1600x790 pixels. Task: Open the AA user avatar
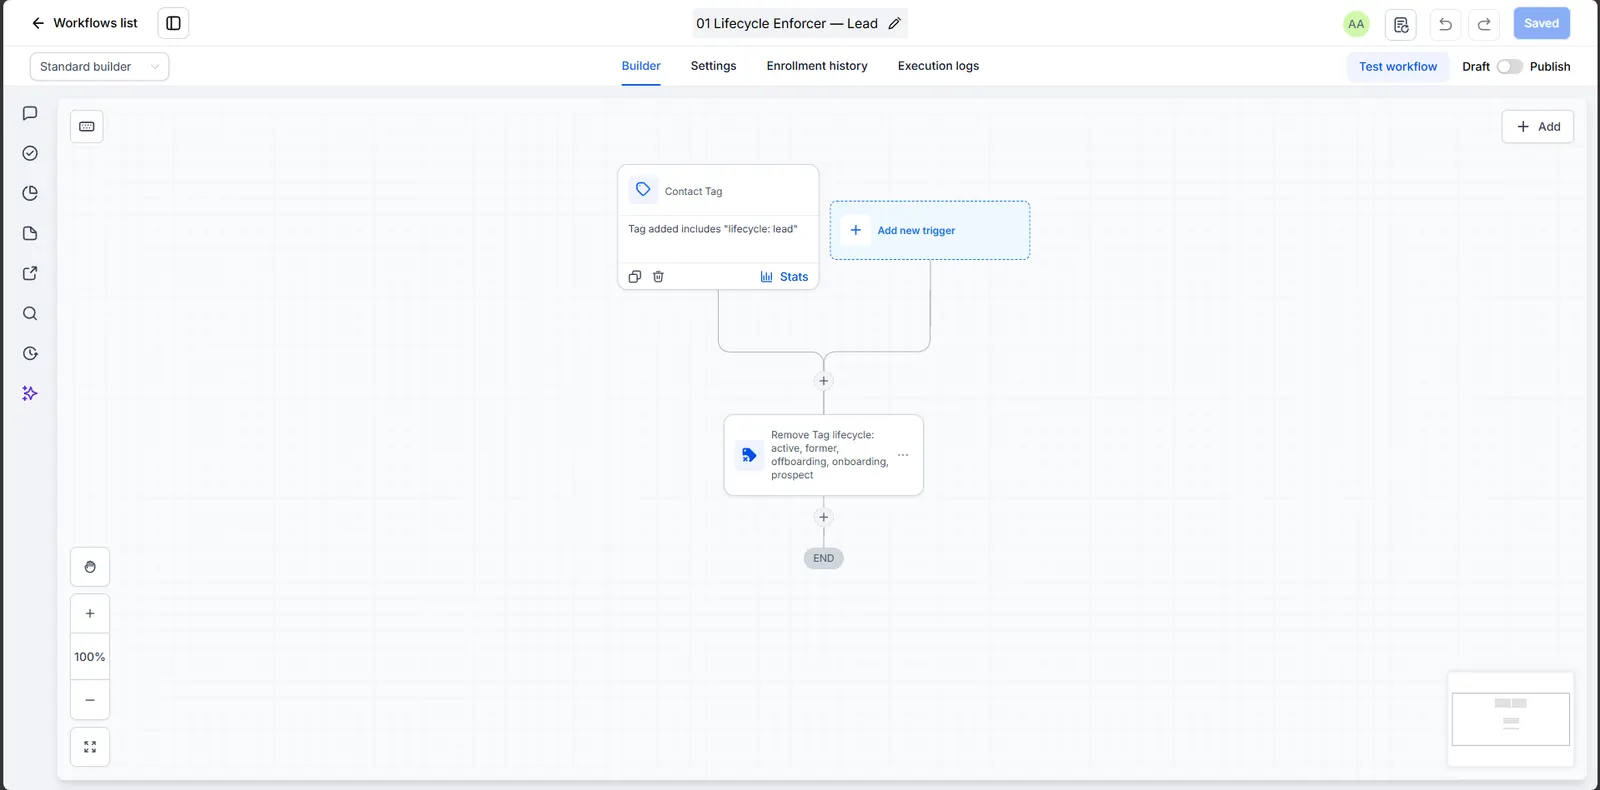1356,24
